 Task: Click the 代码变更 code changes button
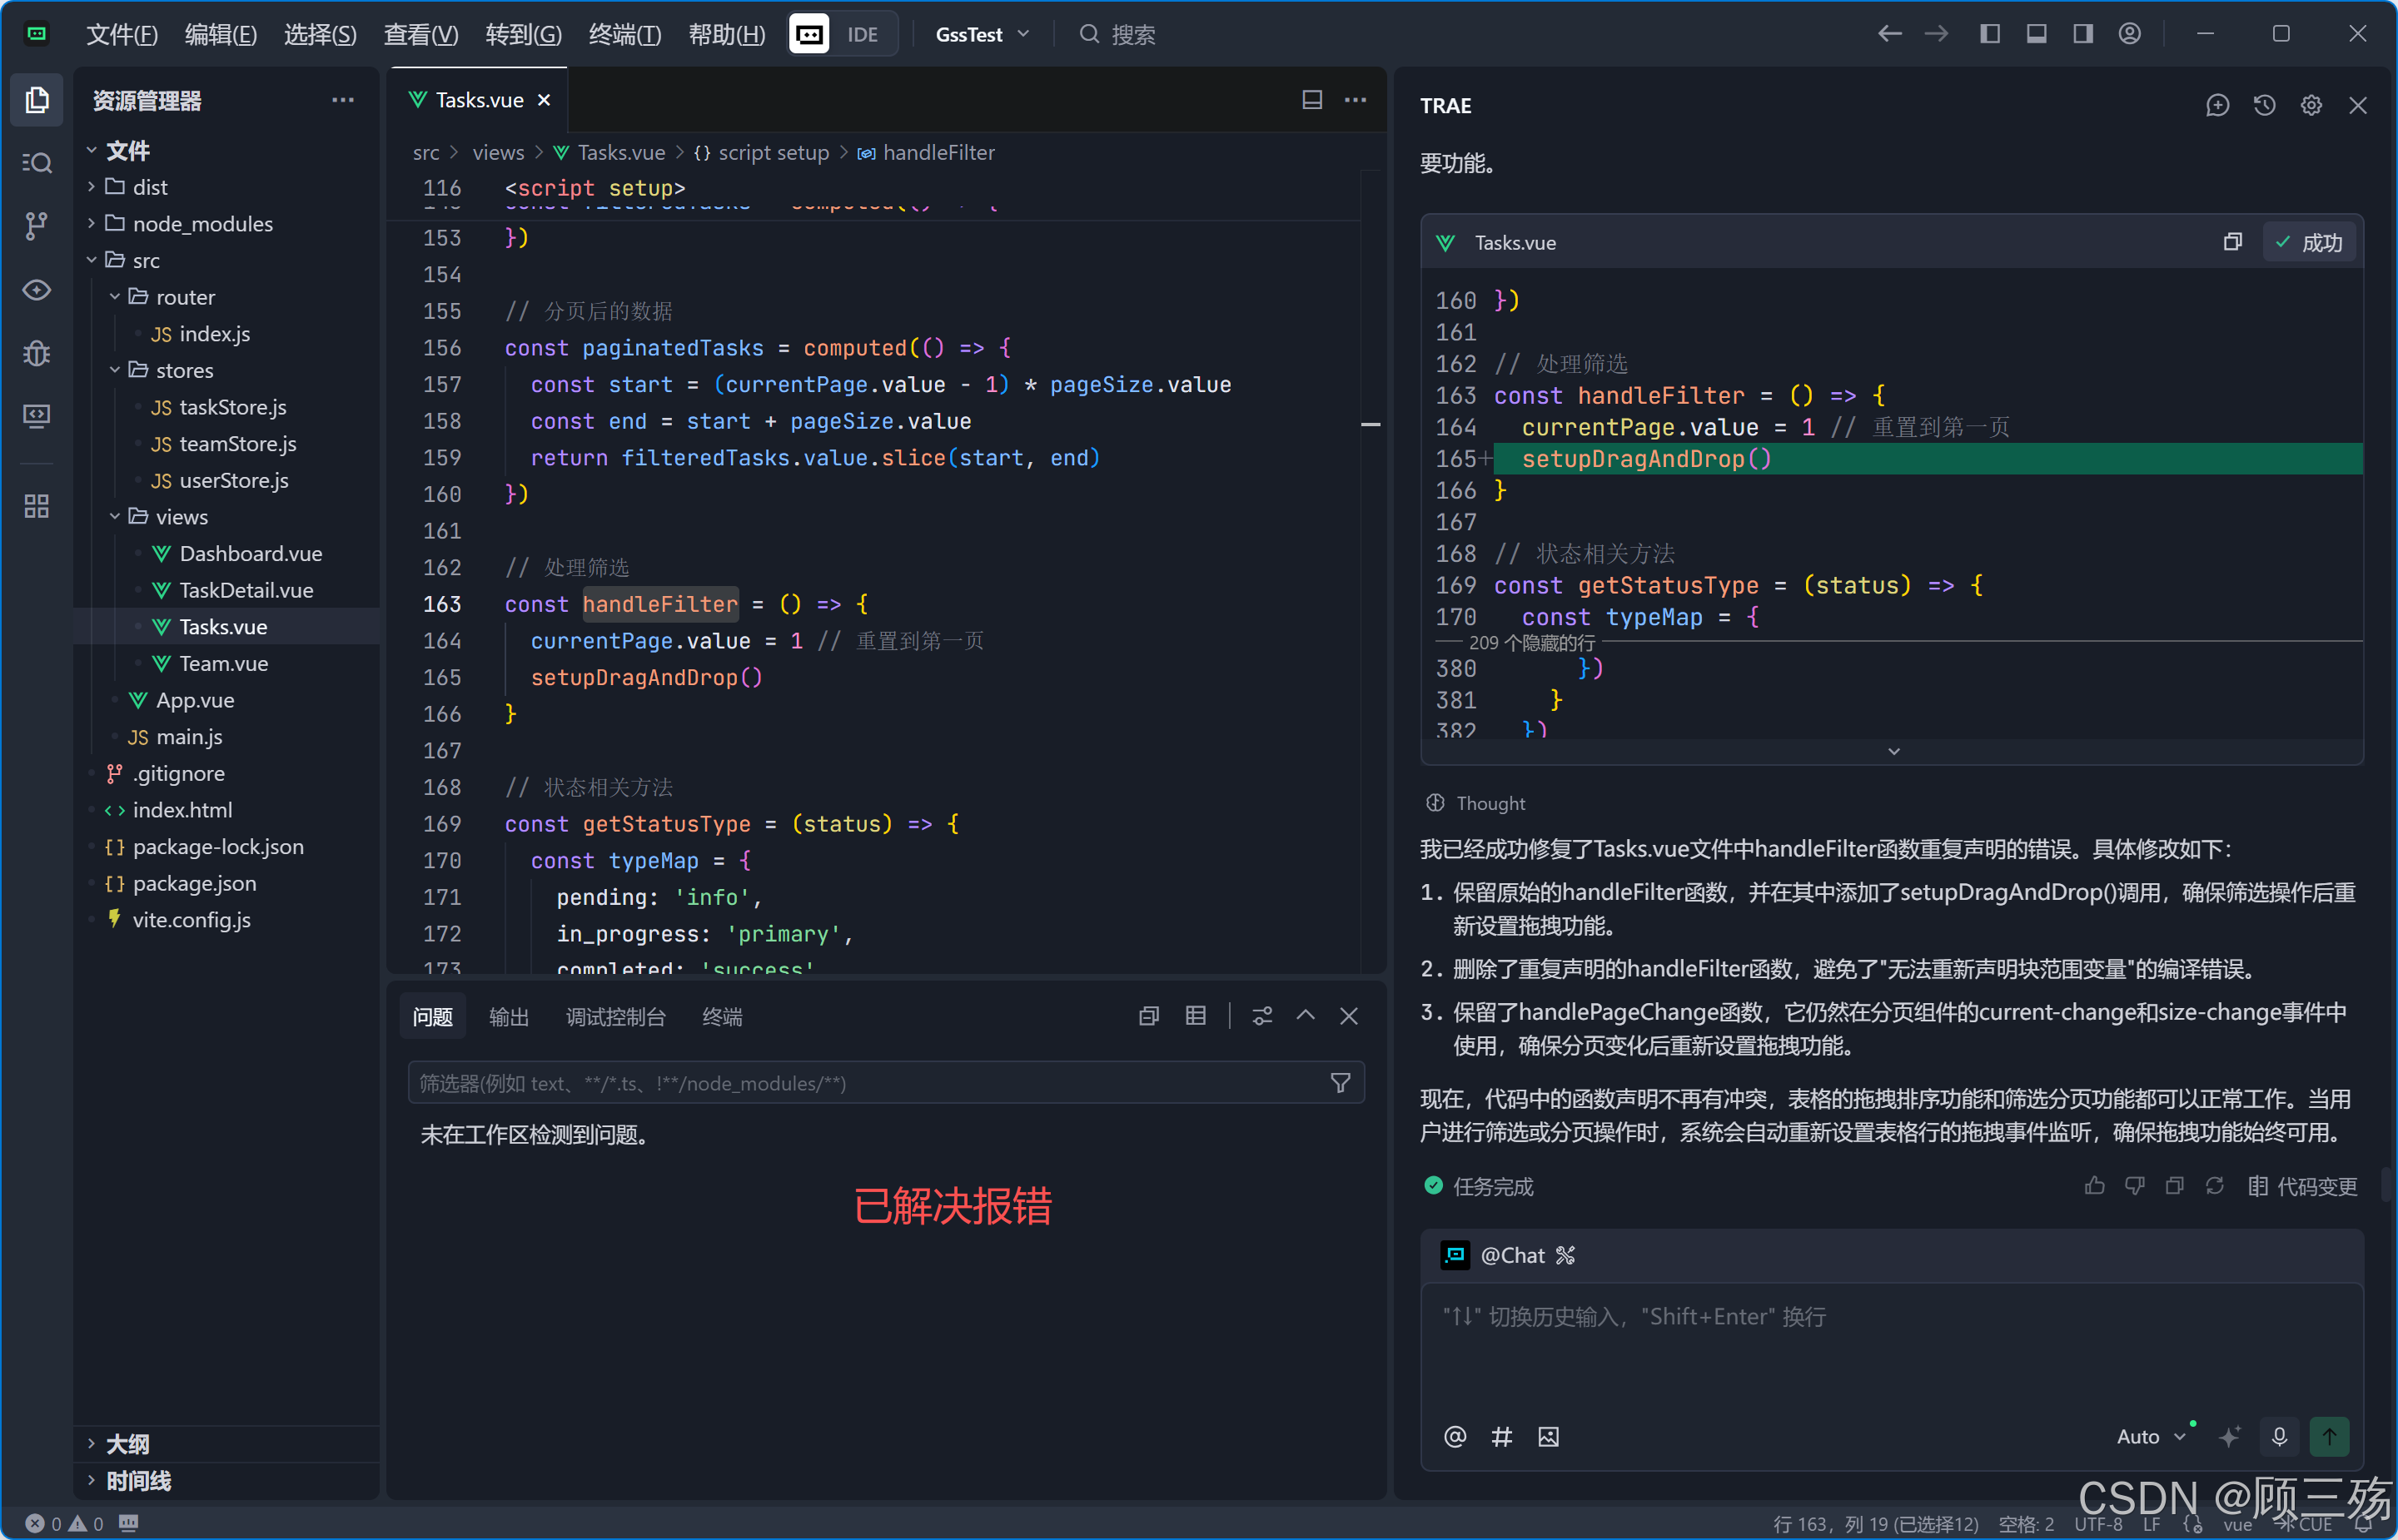[x=2303, y=1186]
